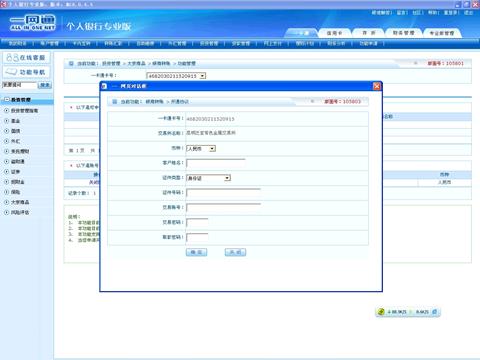Click the card number 4682030211520915 in dialog
The height and width of the screenshot is (360, 480).
pyautogui.click(x=210, y=119)
